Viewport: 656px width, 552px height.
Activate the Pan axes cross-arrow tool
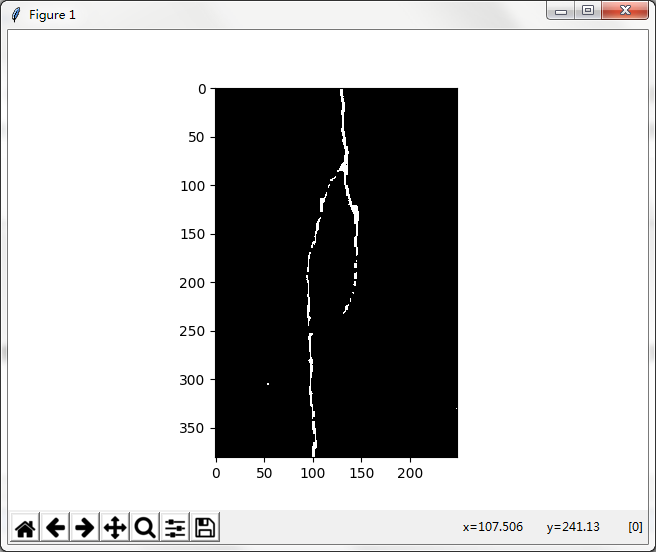pyautogui.click(x=115, y=527)
